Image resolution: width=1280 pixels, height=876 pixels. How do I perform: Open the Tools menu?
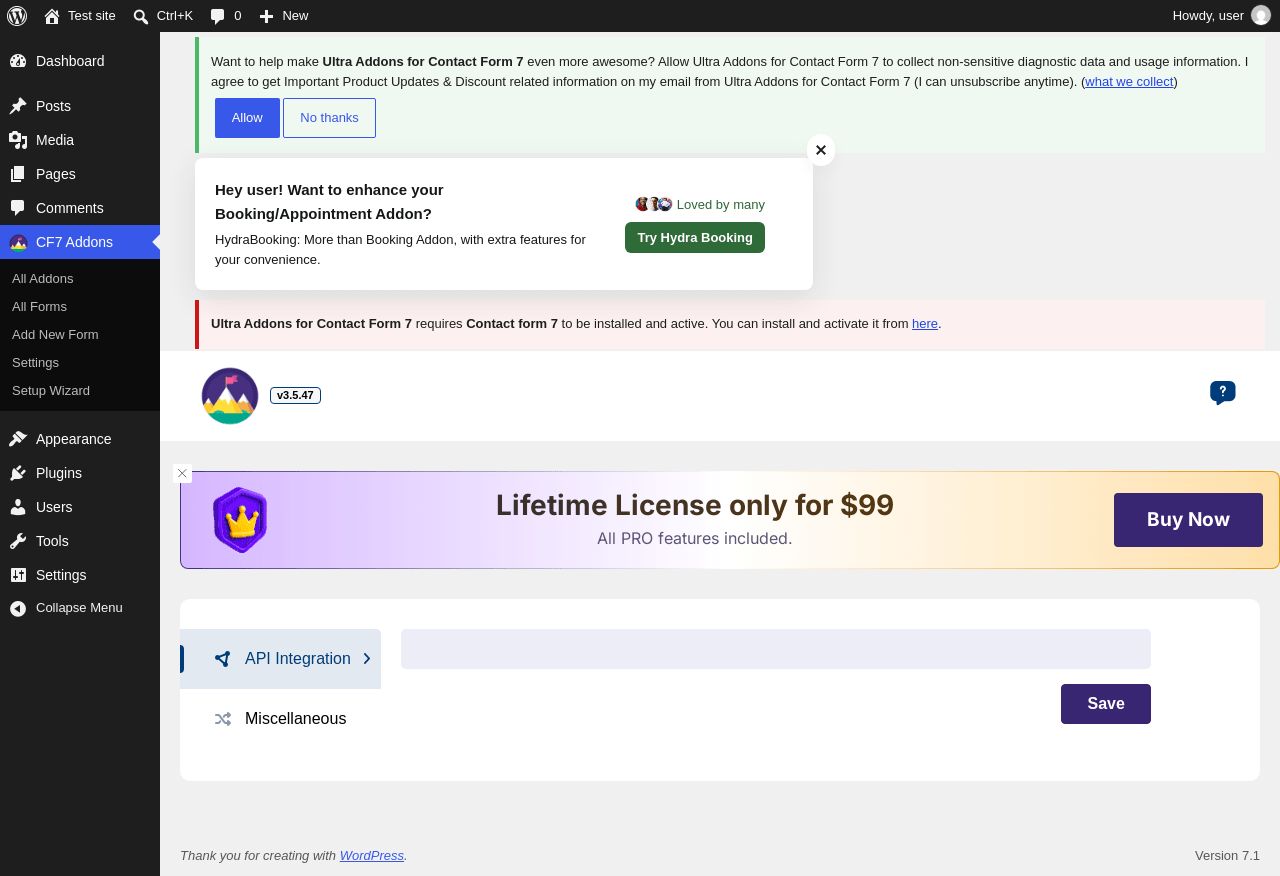point(80,541)
